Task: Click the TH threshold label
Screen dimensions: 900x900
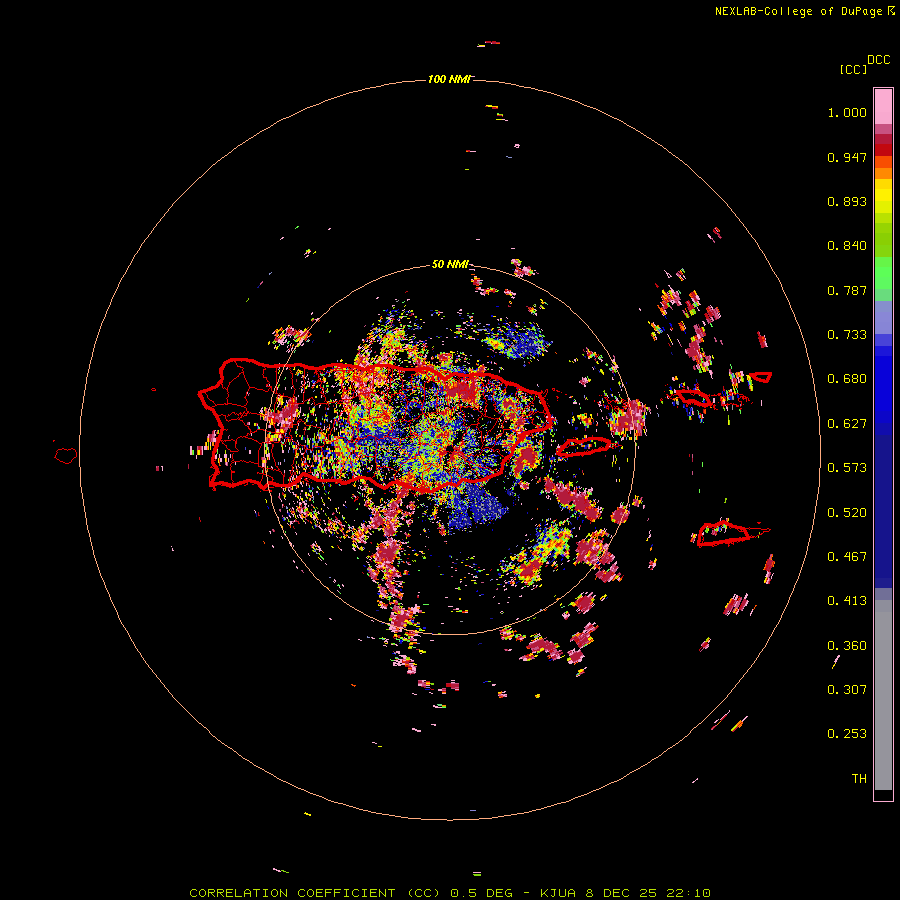Action: coord(859,779)
